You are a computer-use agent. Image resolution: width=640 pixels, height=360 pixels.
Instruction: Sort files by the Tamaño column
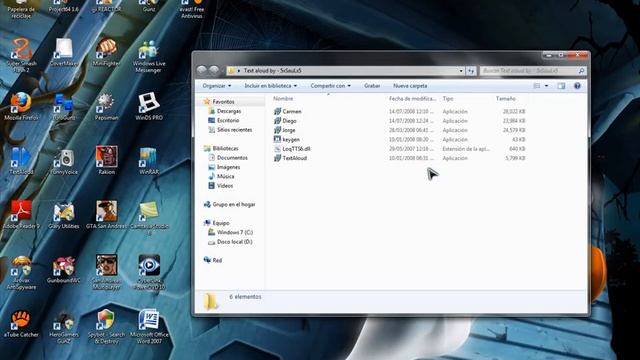point(506,99)
